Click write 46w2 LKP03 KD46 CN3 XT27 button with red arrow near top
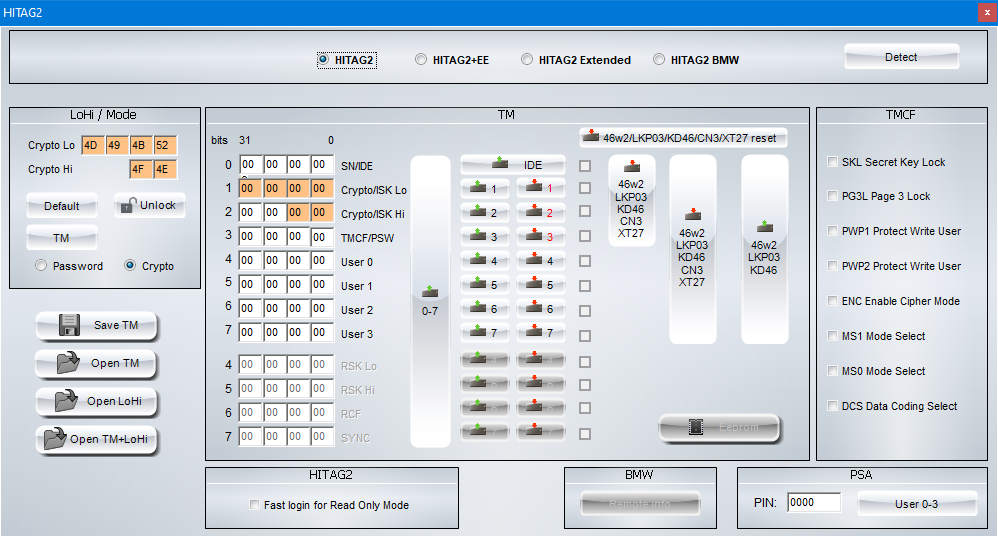Screen dimensions: 998x537 [x=631, y=200]
